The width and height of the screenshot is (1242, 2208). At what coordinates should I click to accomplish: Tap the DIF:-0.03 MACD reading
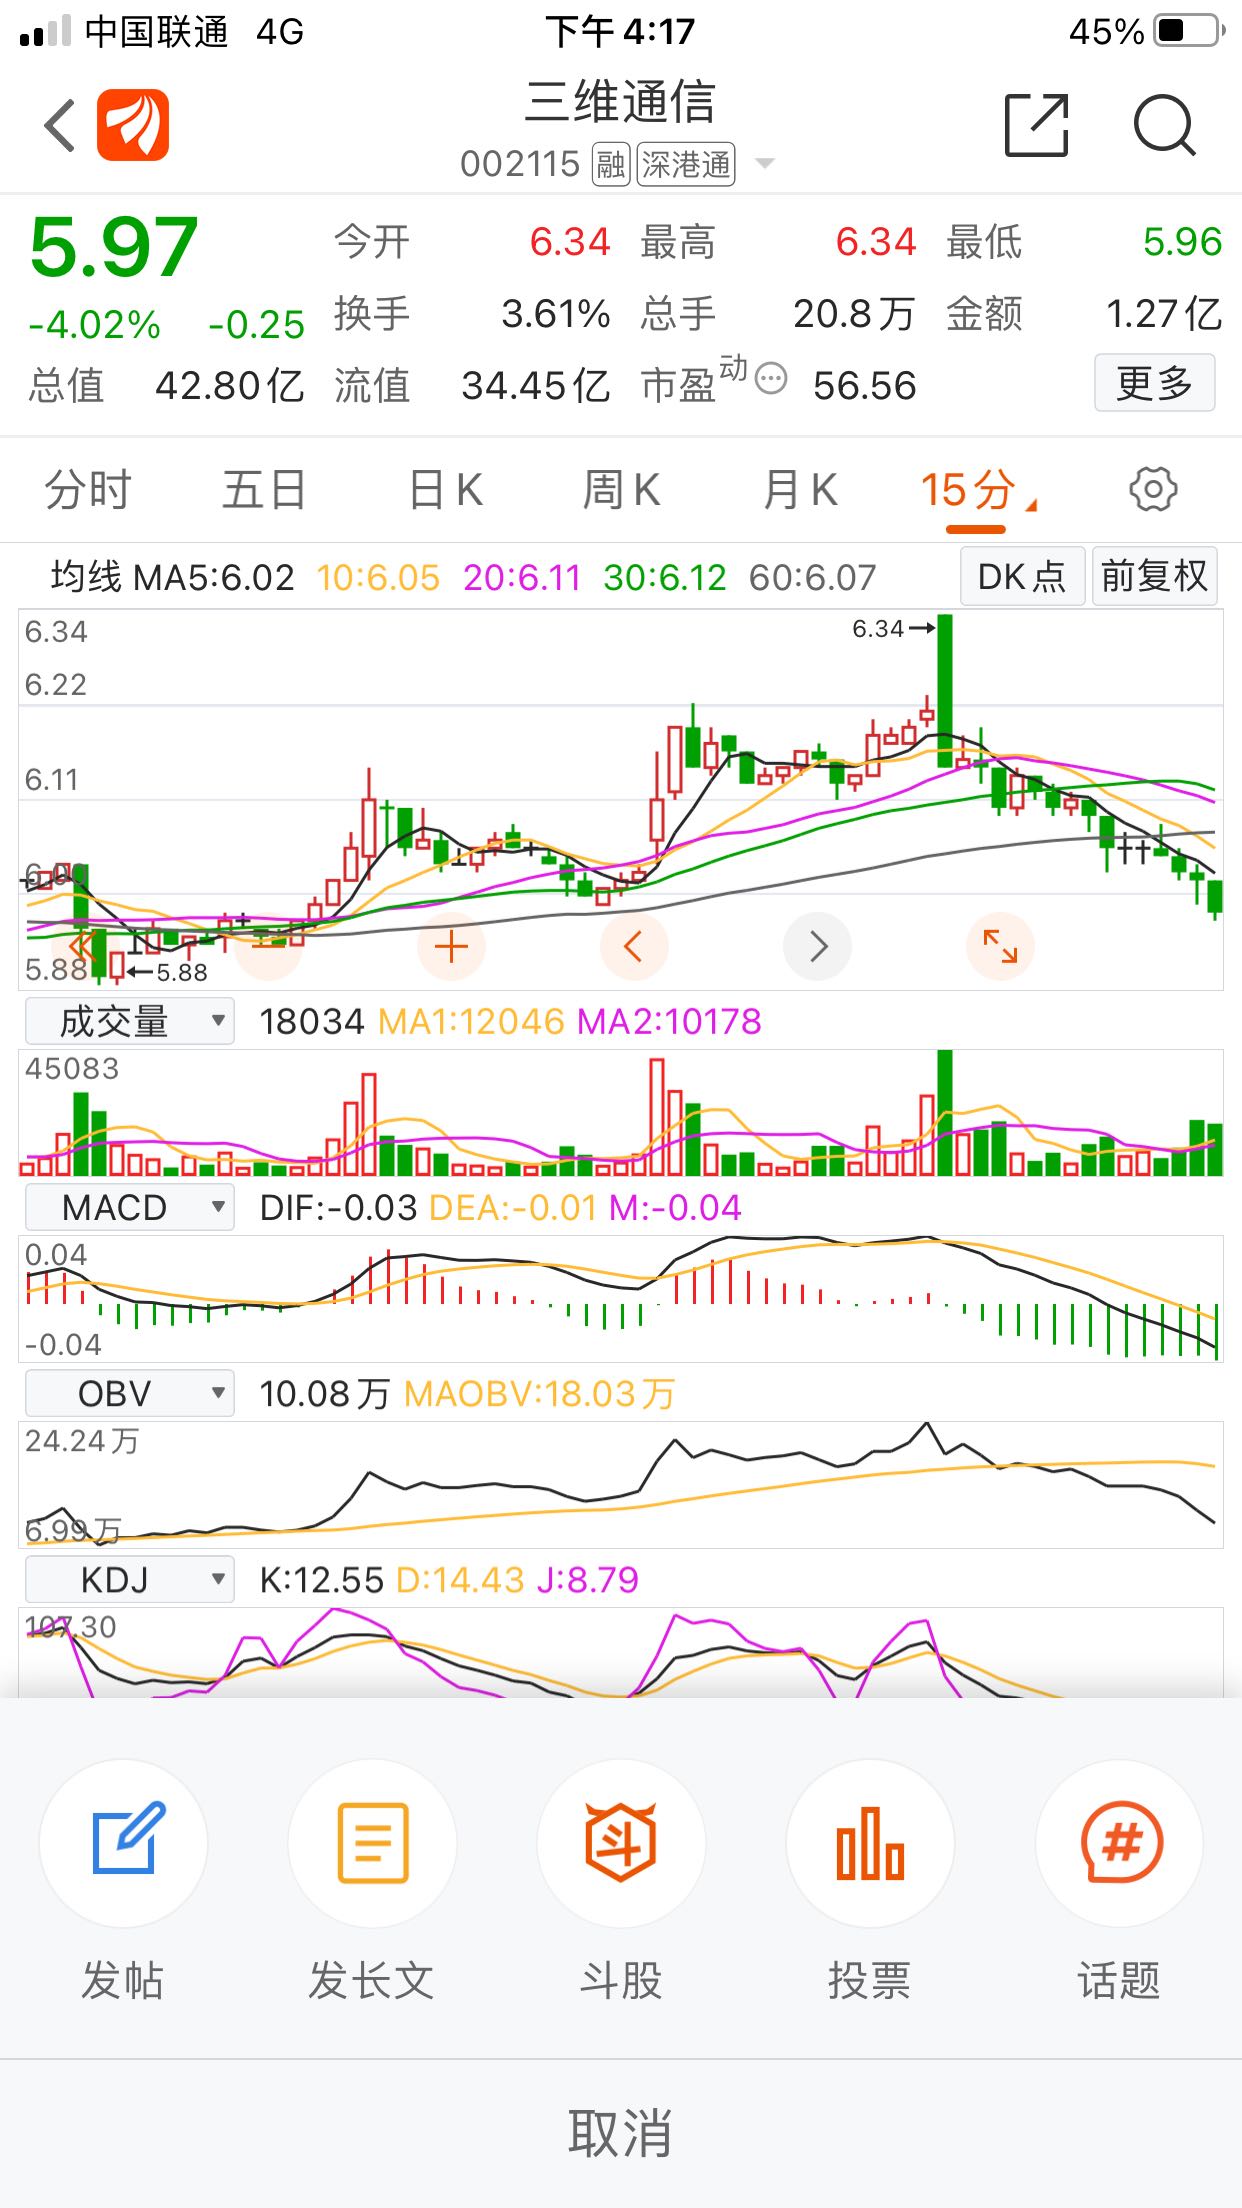click(x=338, y=1208)
